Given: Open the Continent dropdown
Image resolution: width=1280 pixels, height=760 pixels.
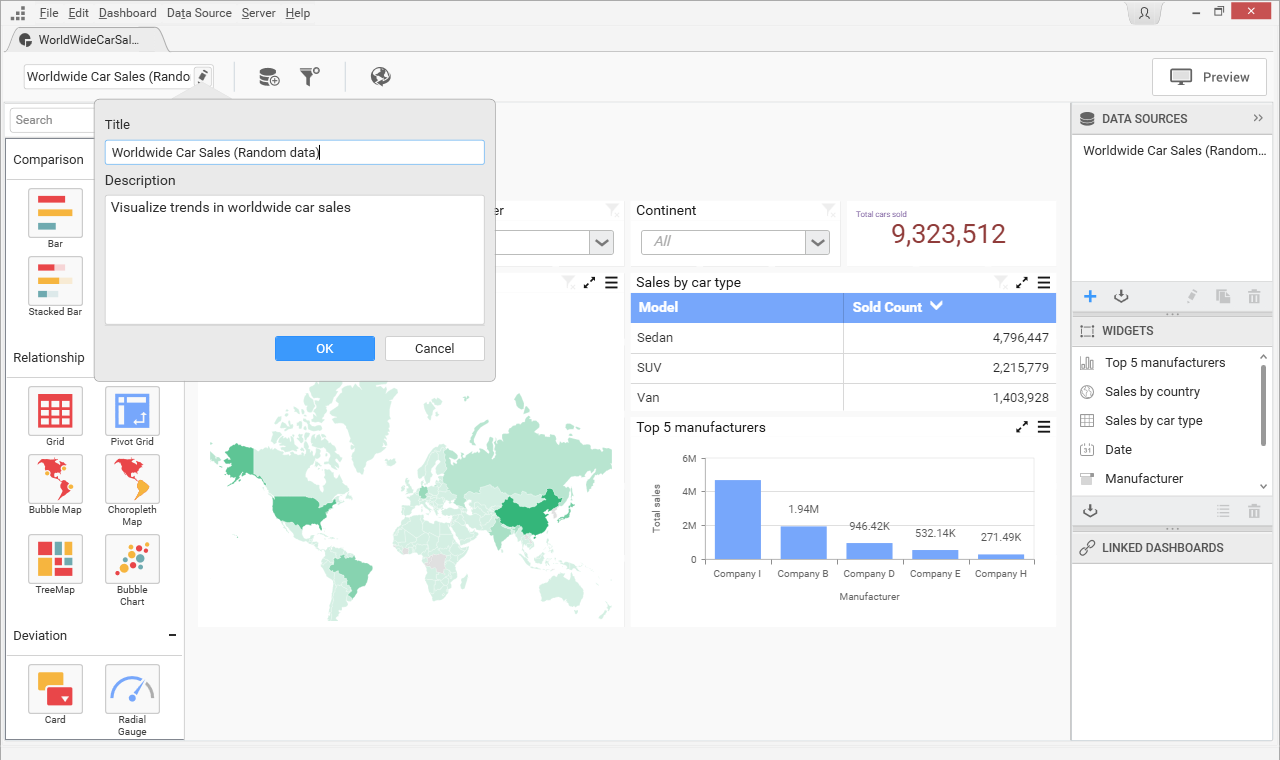Looking at the screenshot, I should [818, 242].
